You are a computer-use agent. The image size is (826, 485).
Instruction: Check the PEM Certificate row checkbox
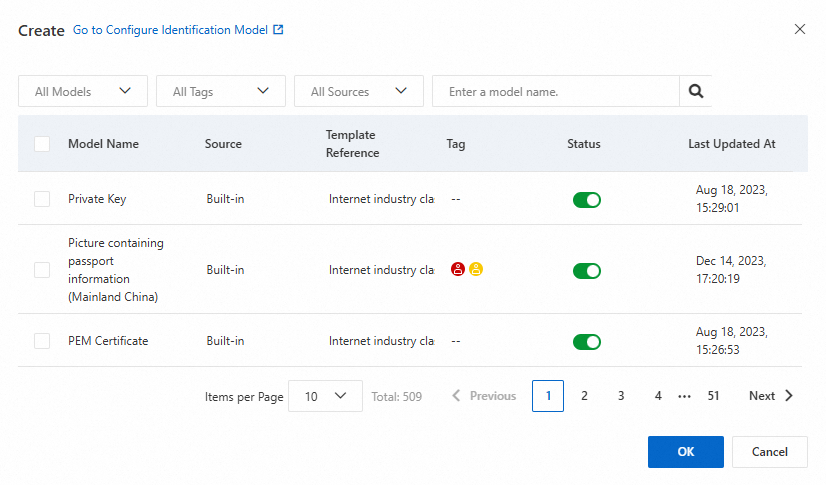[42, 341]
